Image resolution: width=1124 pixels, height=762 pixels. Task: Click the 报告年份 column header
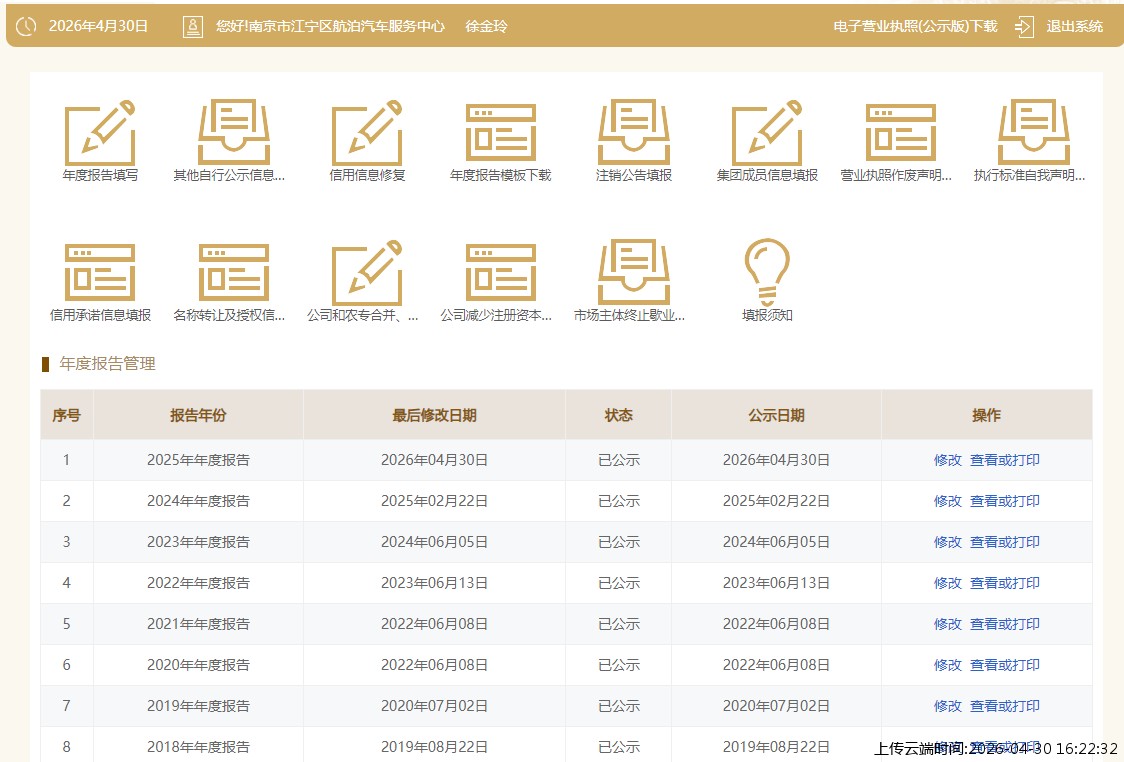coord(198,415)
